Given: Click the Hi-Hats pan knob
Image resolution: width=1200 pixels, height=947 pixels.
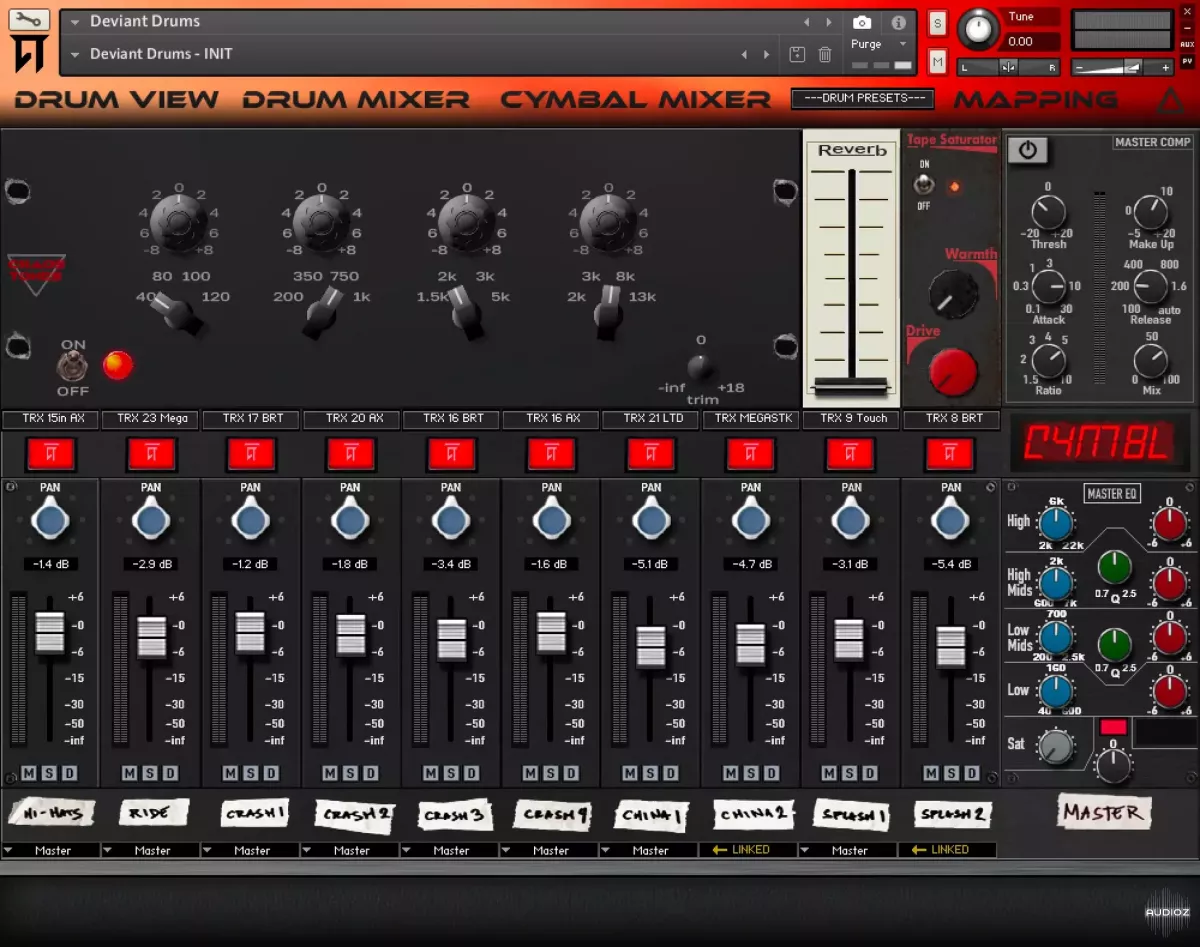Looking at the screenshot, I should point(50,520).
